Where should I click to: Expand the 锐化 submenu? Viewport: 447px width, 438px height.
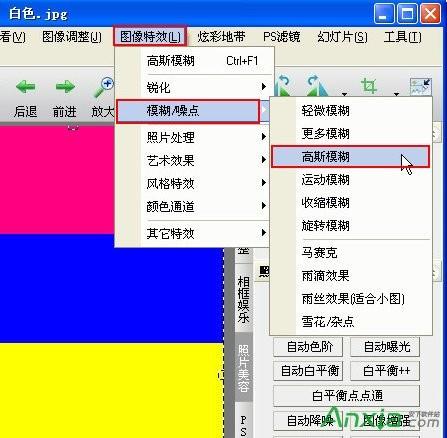point(193,87)
